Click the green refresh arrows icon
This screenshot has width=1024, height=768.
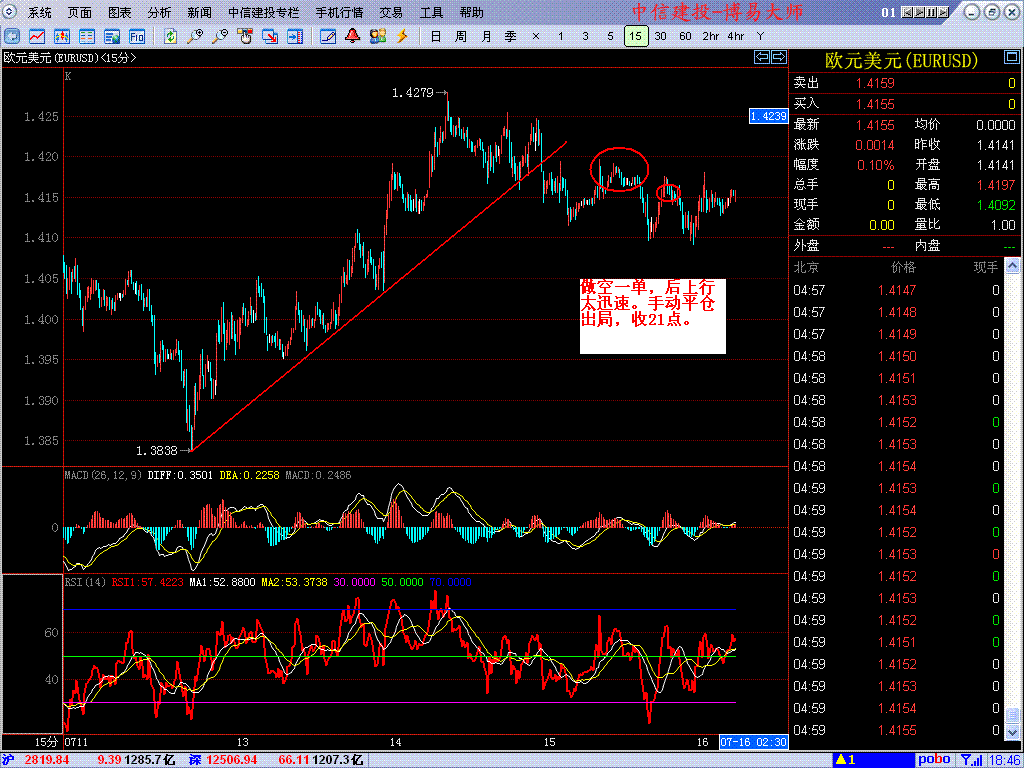click(x=170, y=36)
